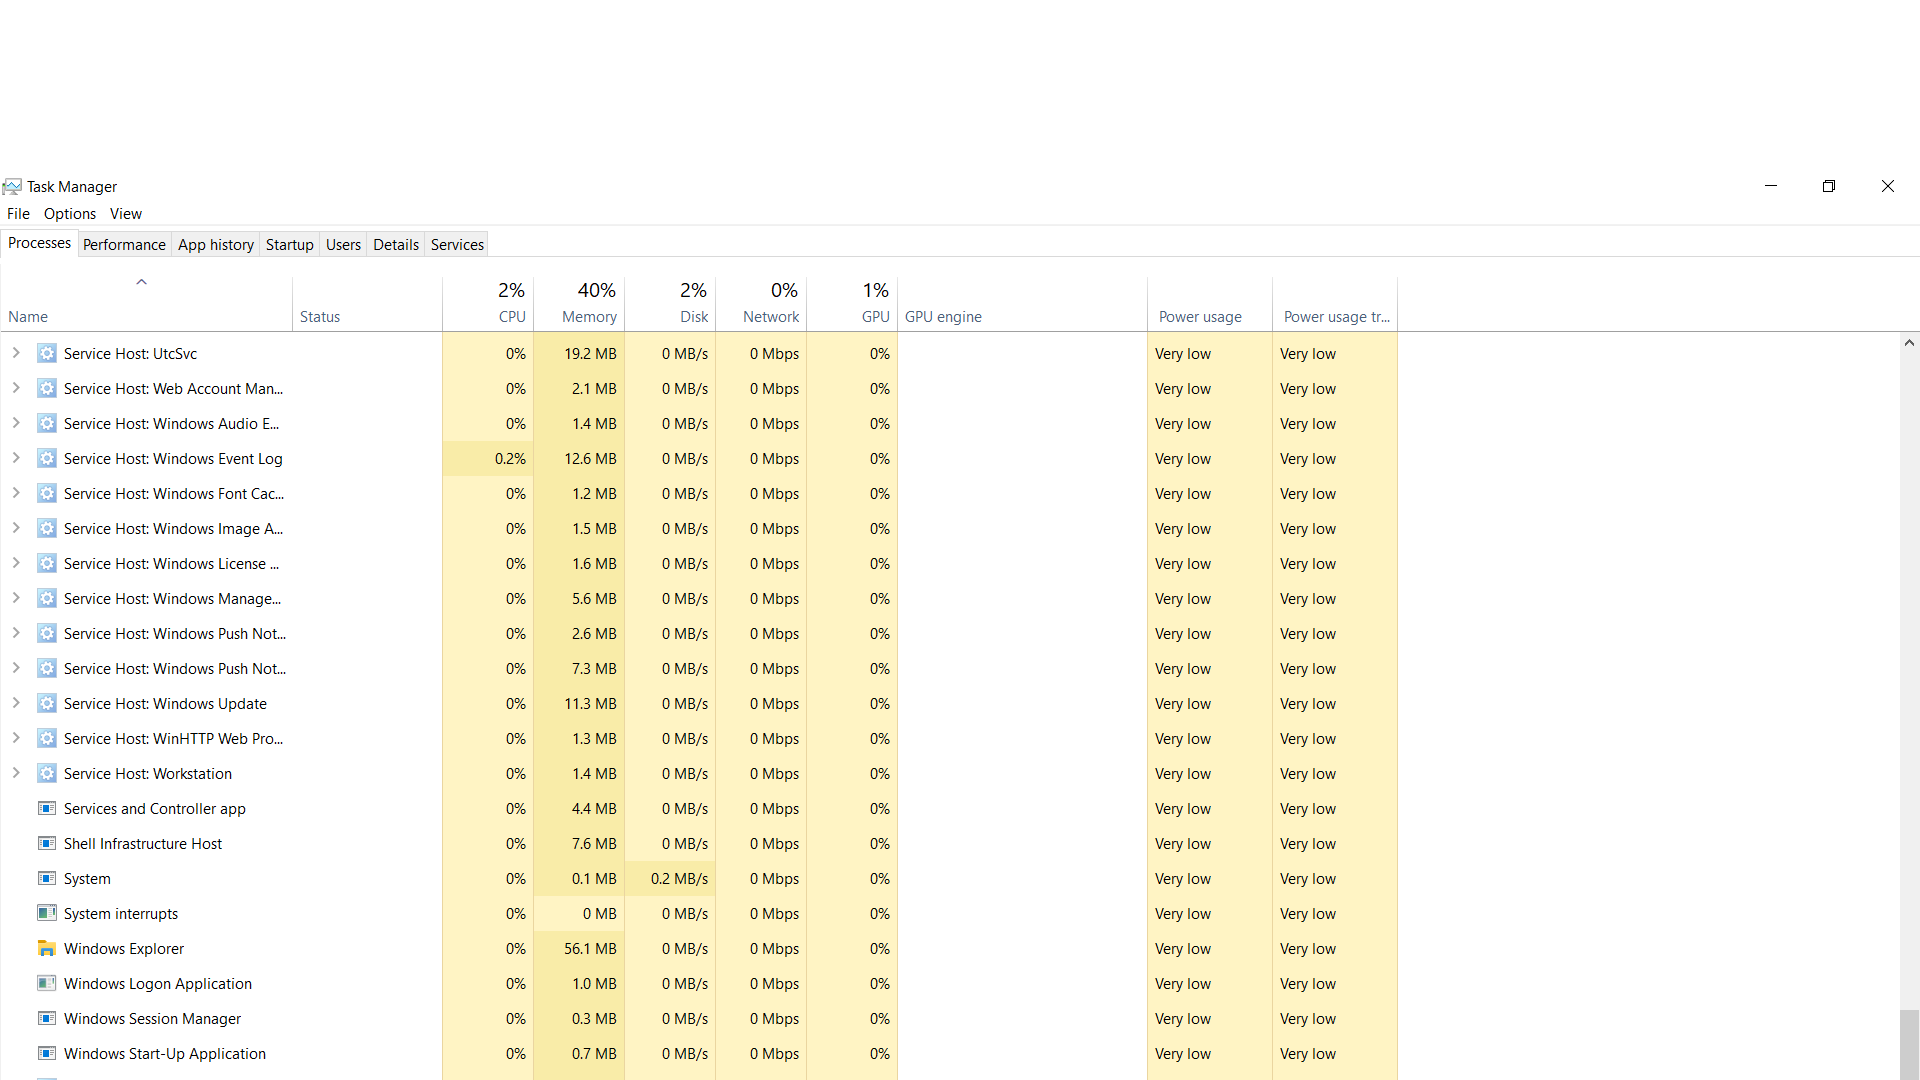Expand Service Host: WinHTTP Web Proxy entry

[16, 738]
